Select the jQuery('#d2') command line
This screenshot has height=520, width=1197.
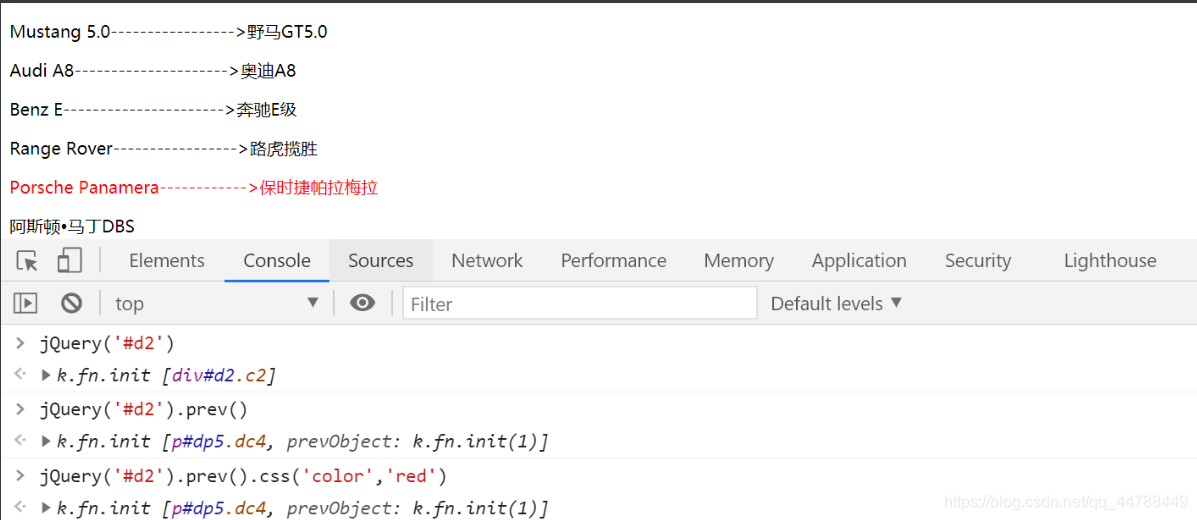pos(108,344)
